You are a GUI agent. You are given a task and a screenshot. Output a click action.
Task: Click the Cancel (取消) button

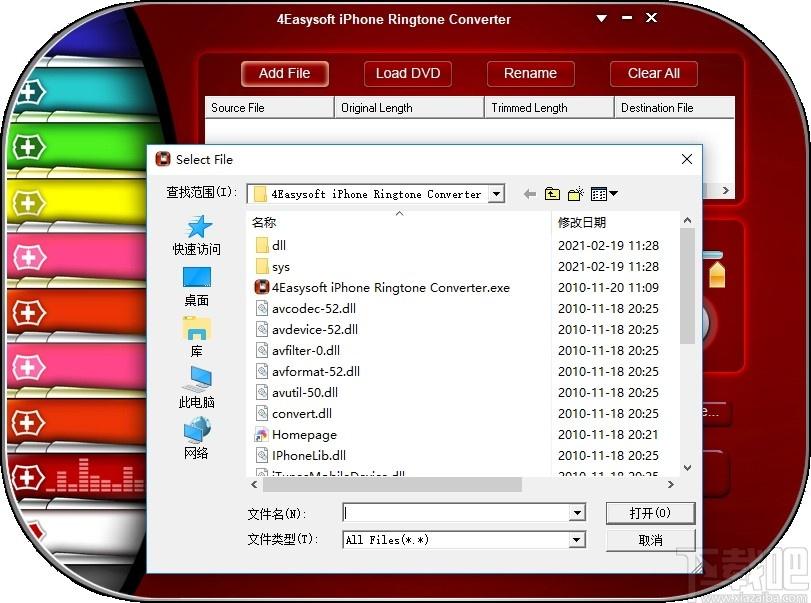coord(650,540)
